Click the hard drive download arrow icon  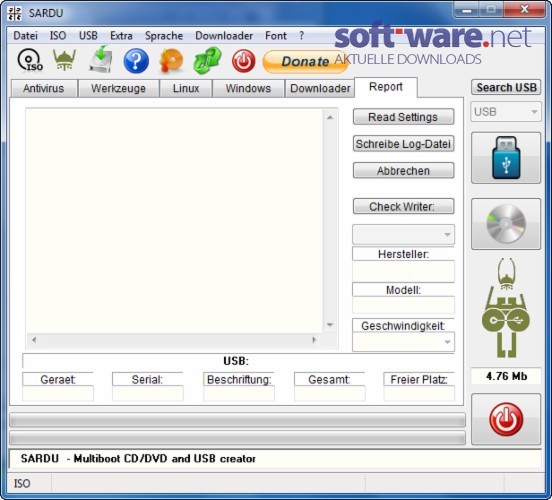click(x=100, y=60)
